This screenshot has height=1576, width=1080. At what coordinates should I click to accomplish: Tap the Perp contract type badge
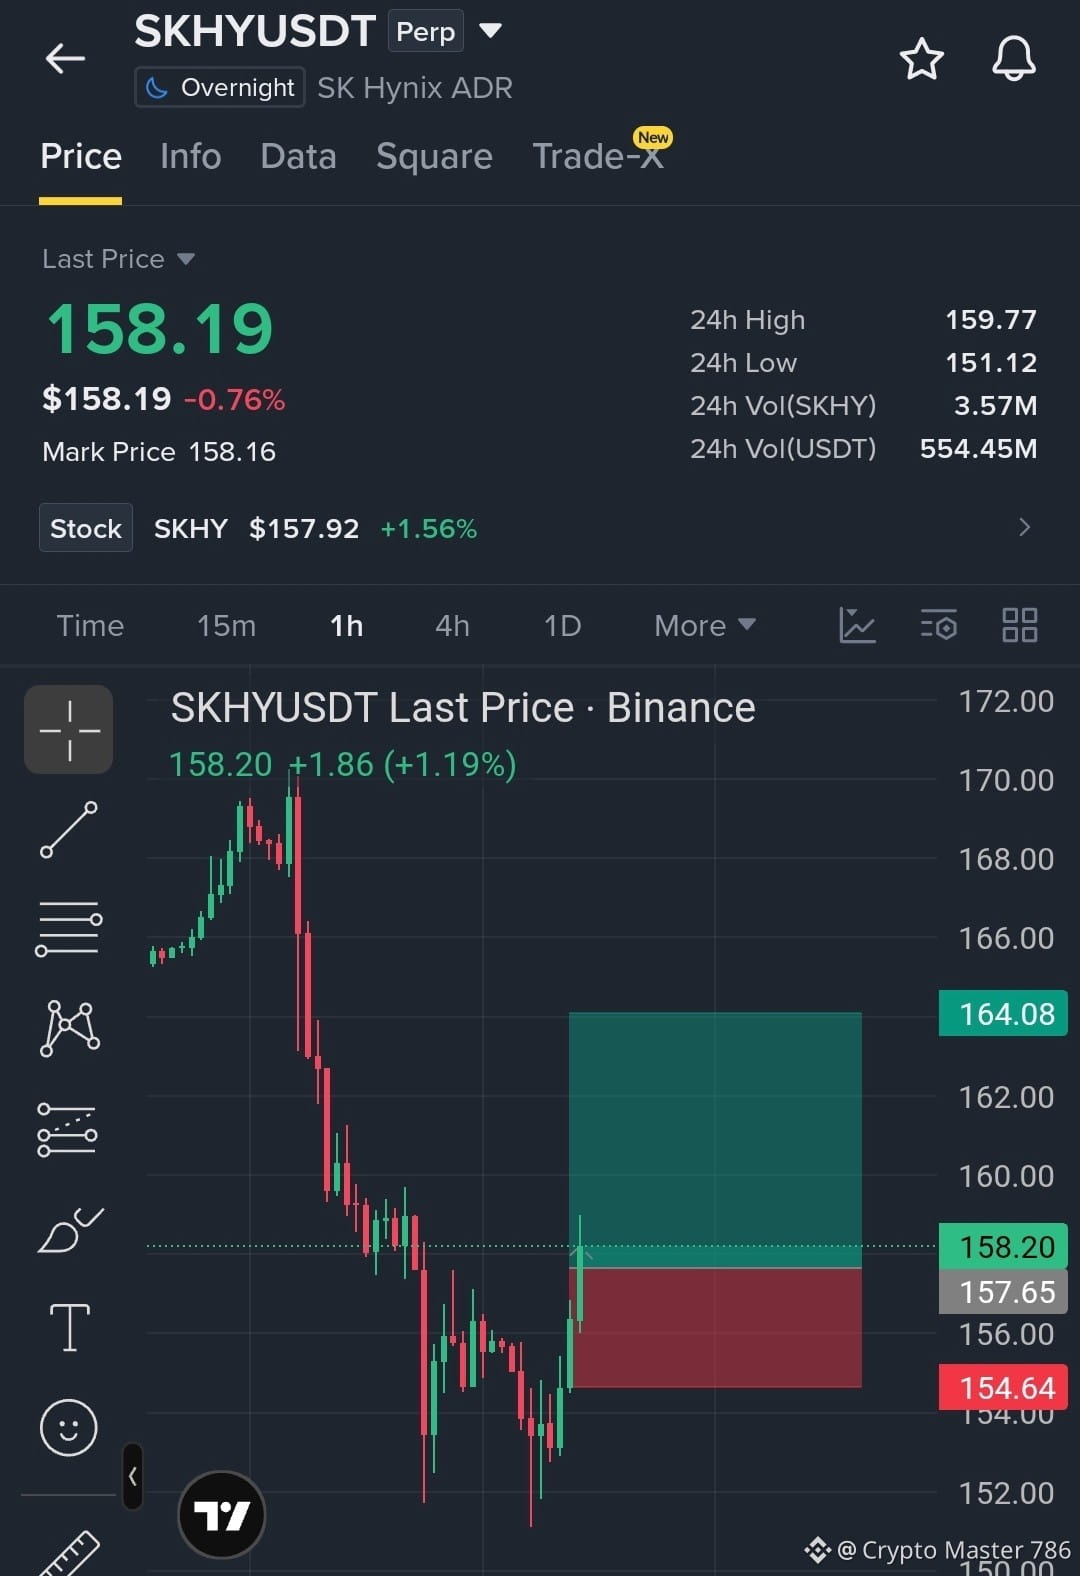(425, 31)
